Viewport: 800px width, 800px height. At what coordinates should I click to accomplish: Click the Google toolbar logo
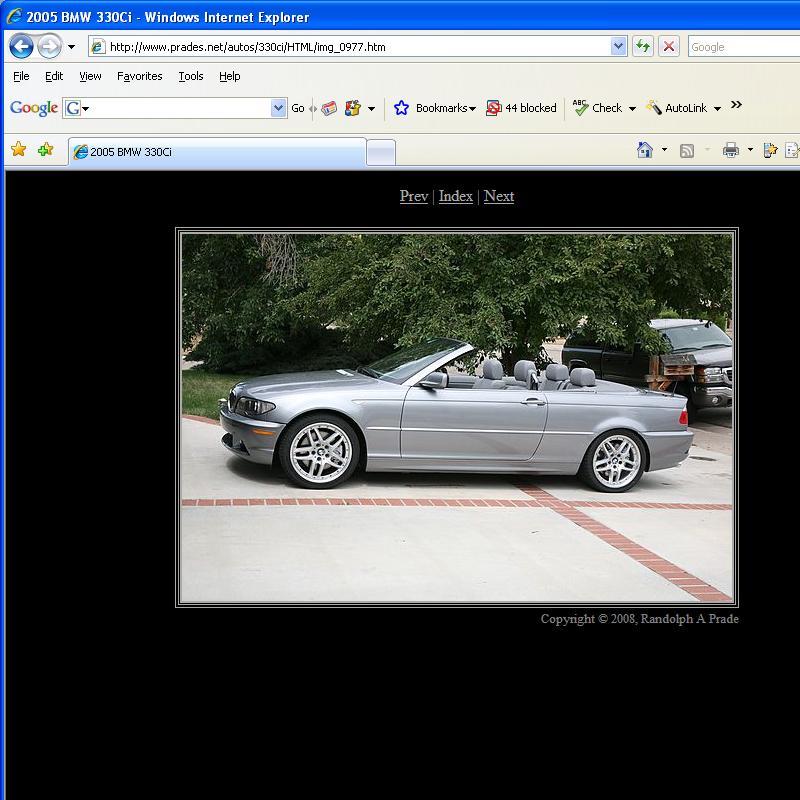pos(34,108)
